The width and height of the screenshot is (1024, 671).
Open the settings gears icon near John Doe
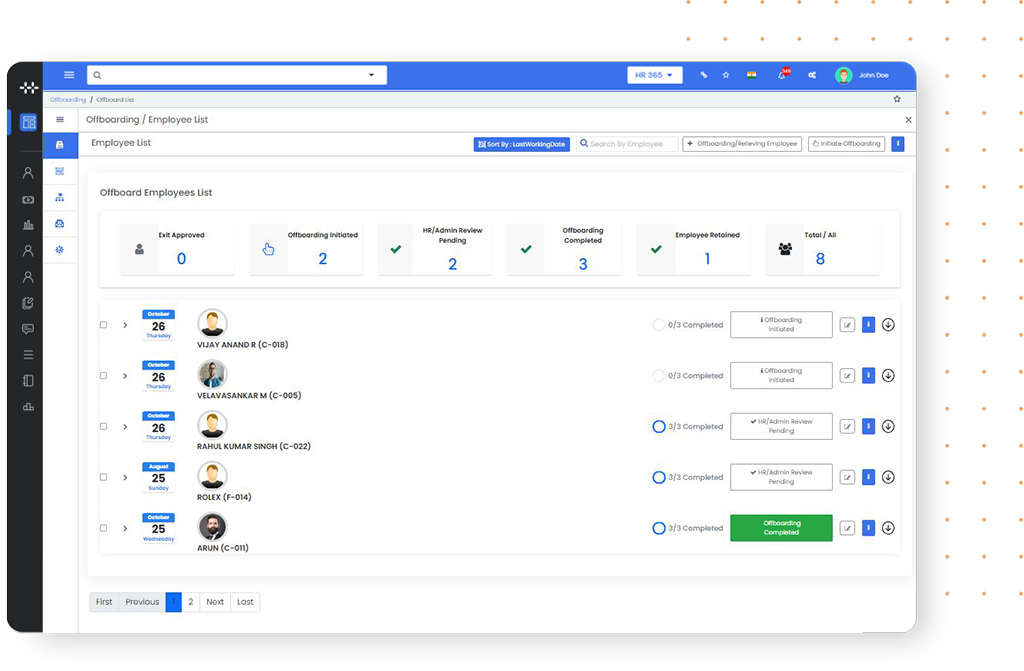tap(811, 75)
